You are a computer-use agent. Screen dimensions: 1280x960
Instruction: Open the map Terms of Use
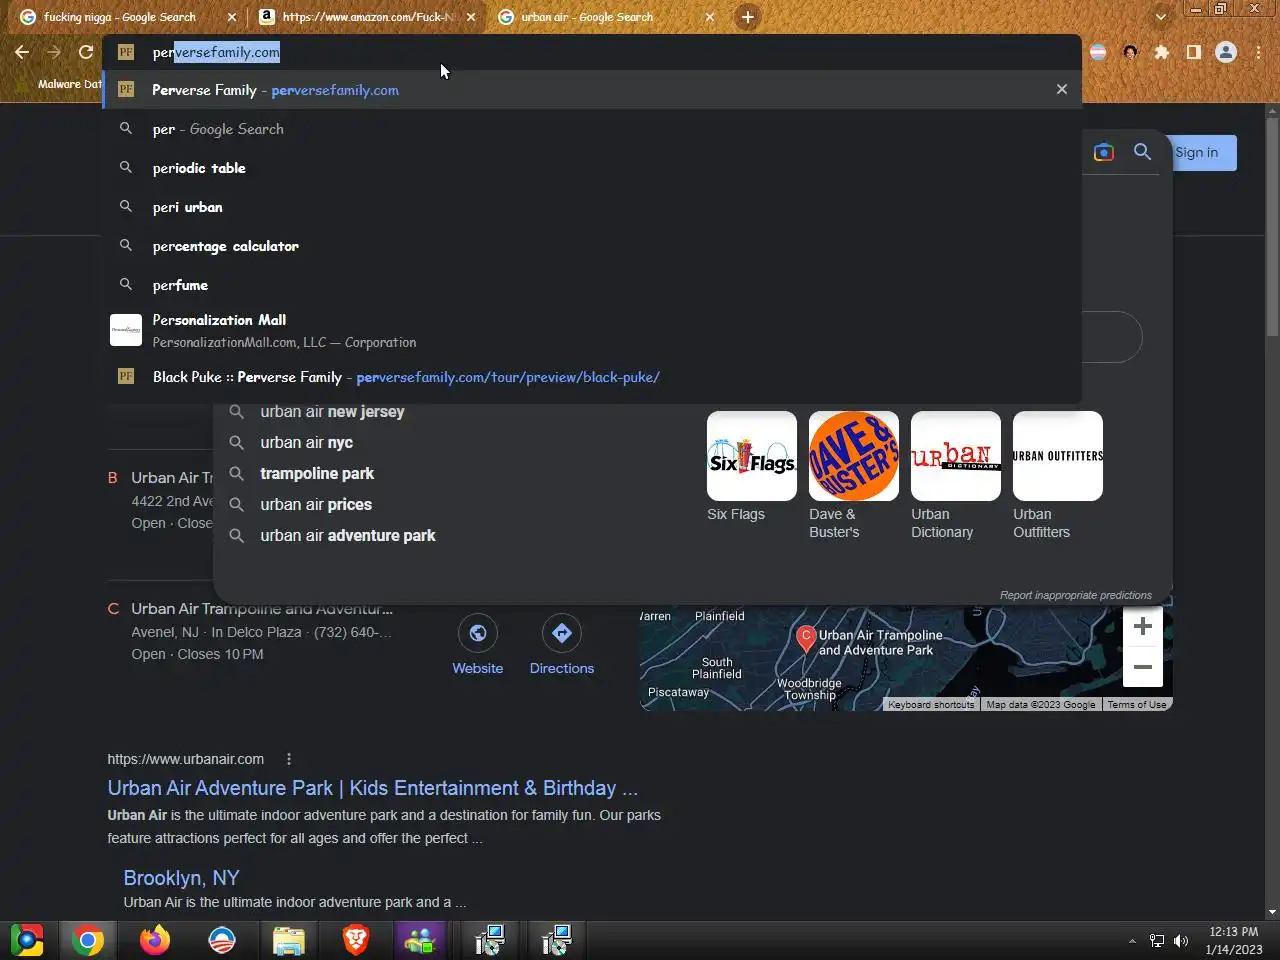1136,705
